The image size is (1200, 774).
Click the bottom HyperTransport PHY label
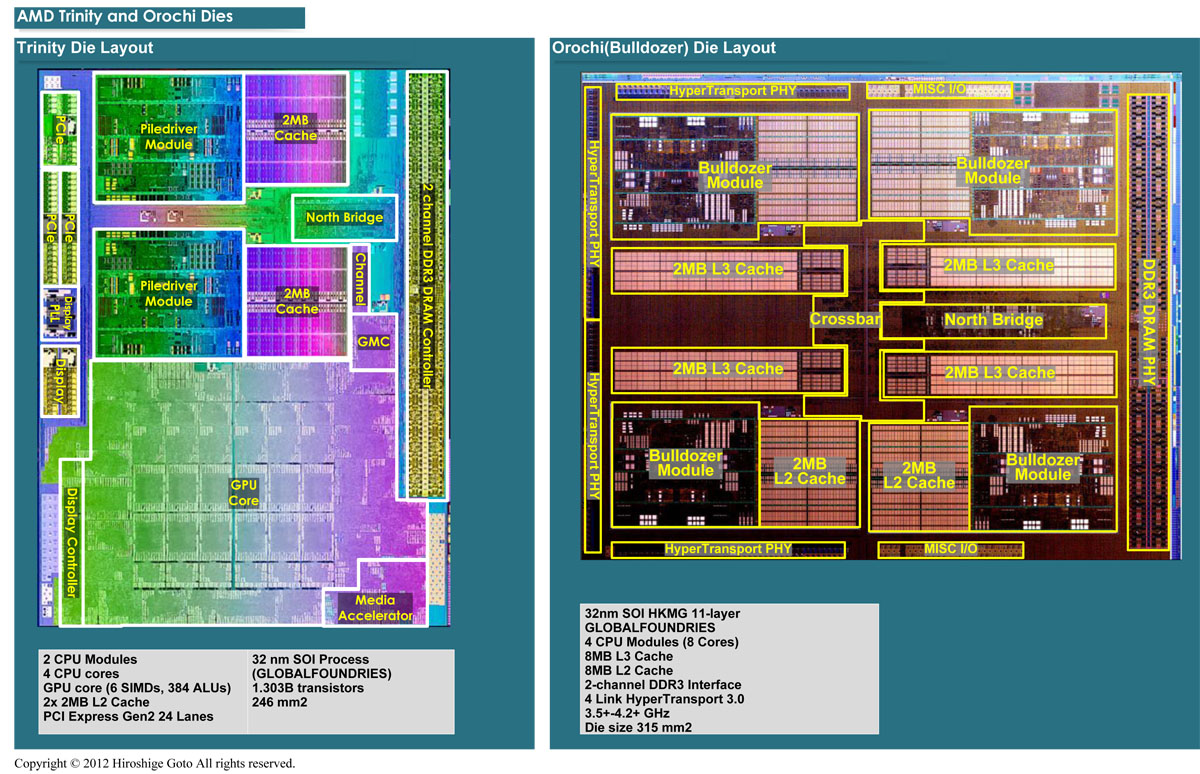point(726,549)
